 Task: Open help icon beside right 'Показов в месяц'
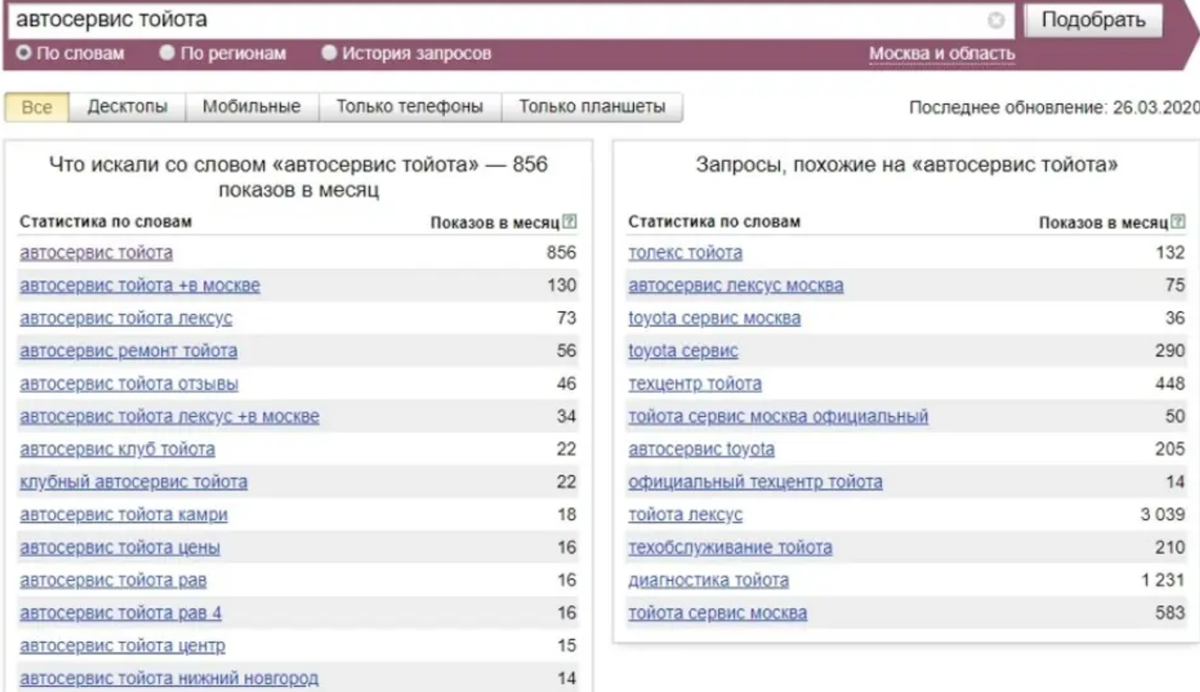coord(1178,221)
